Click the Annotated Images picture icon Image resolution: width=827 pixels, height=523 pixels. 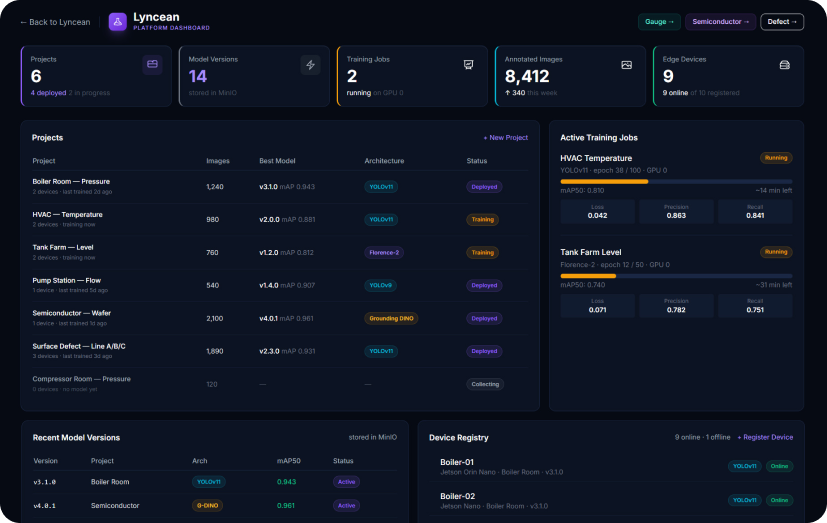(x=627, y=65)
